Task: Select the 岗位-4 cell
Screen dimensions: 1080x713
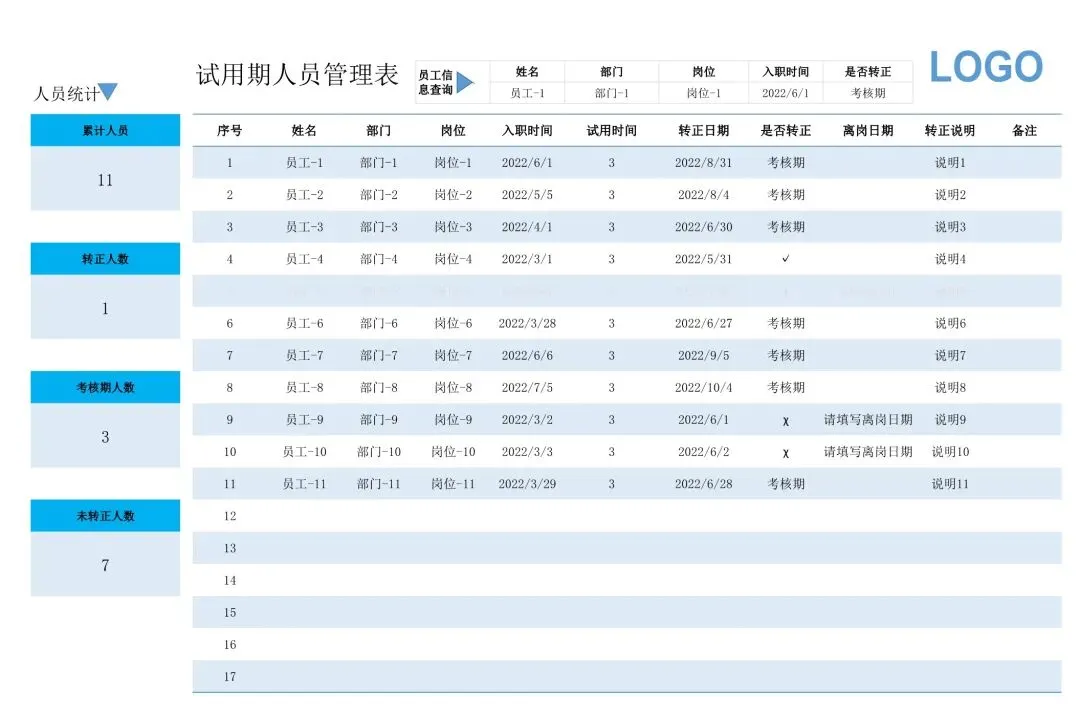Action: [453, 259]
